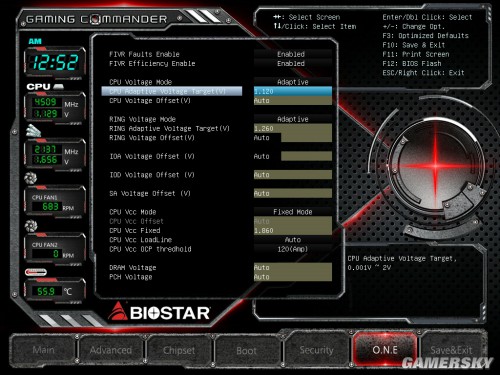Open the Save&Exit tab
The image size is (500, 375).
[451, 350]
